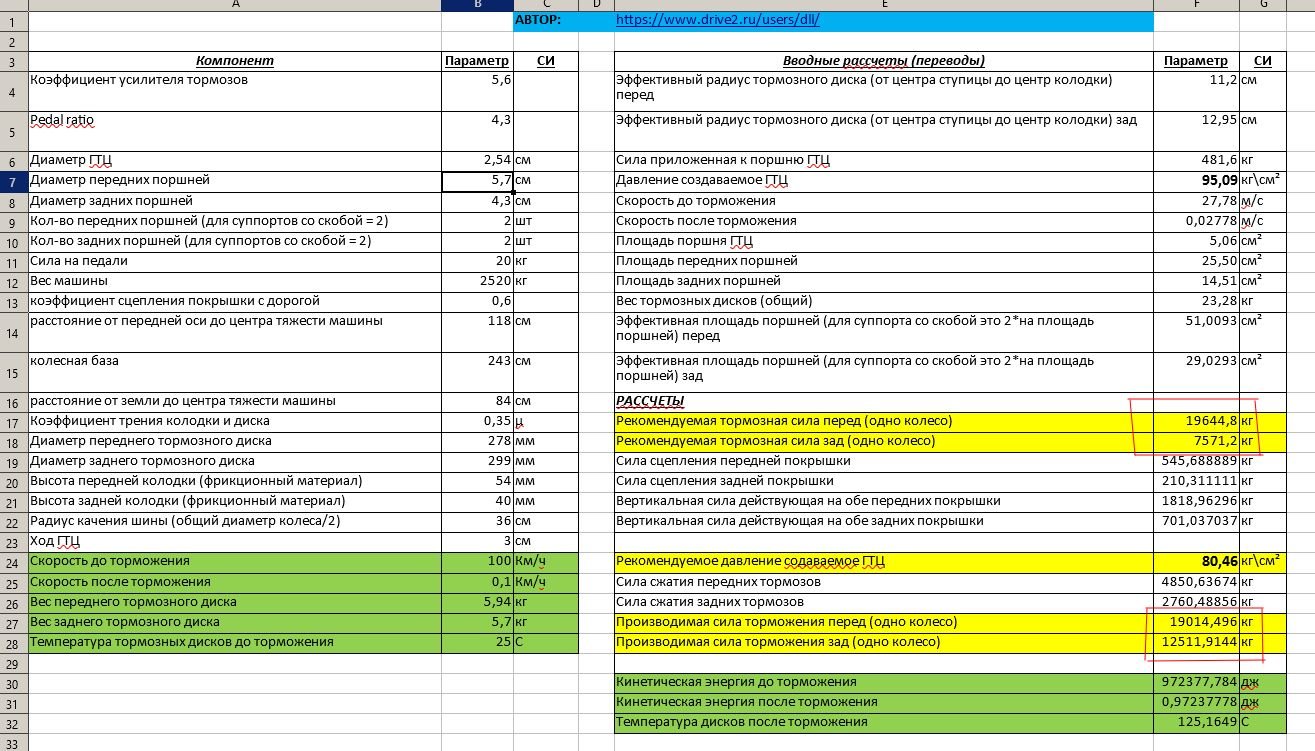The height and width of the screenshot is (751, 1315).
Task: Click the value 481,6 кг
Action: [1196, 161]
